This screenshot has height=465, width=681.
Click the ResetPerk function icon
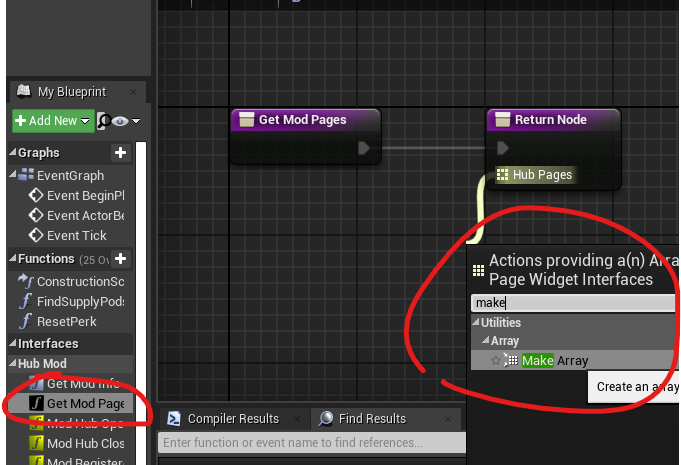click(26, 321)
